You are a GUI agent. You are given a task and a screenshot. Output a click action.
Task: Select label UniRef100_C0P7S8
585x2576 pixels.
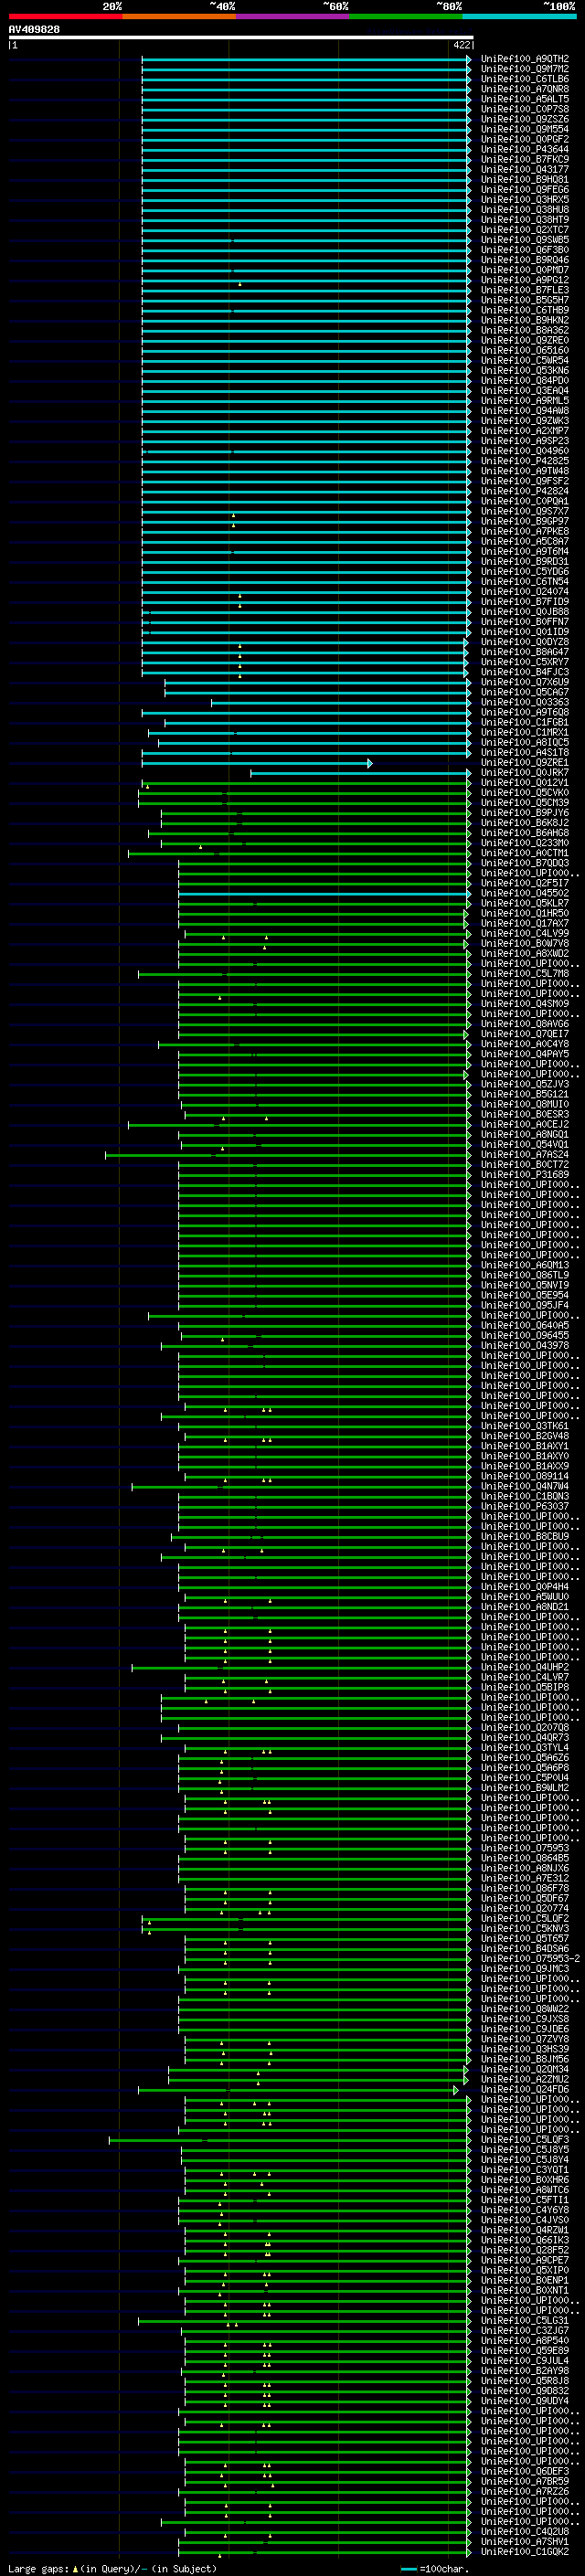525,109
